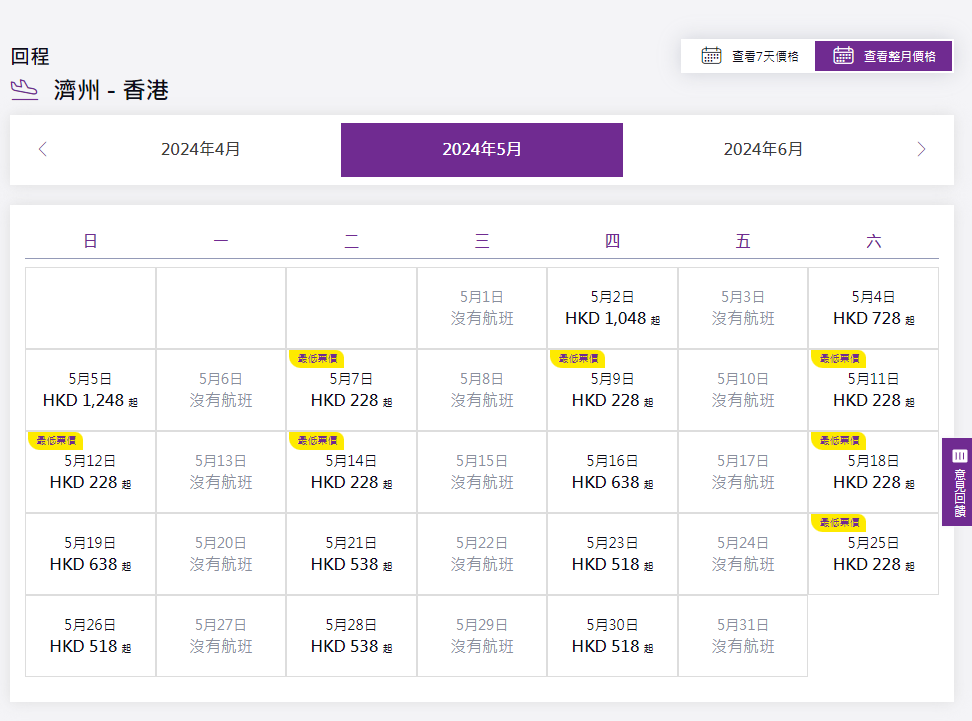Screen dimensions: 972x721
Task: Open the 意見回饋 feedback side tab
Action: tap(958, 481)
